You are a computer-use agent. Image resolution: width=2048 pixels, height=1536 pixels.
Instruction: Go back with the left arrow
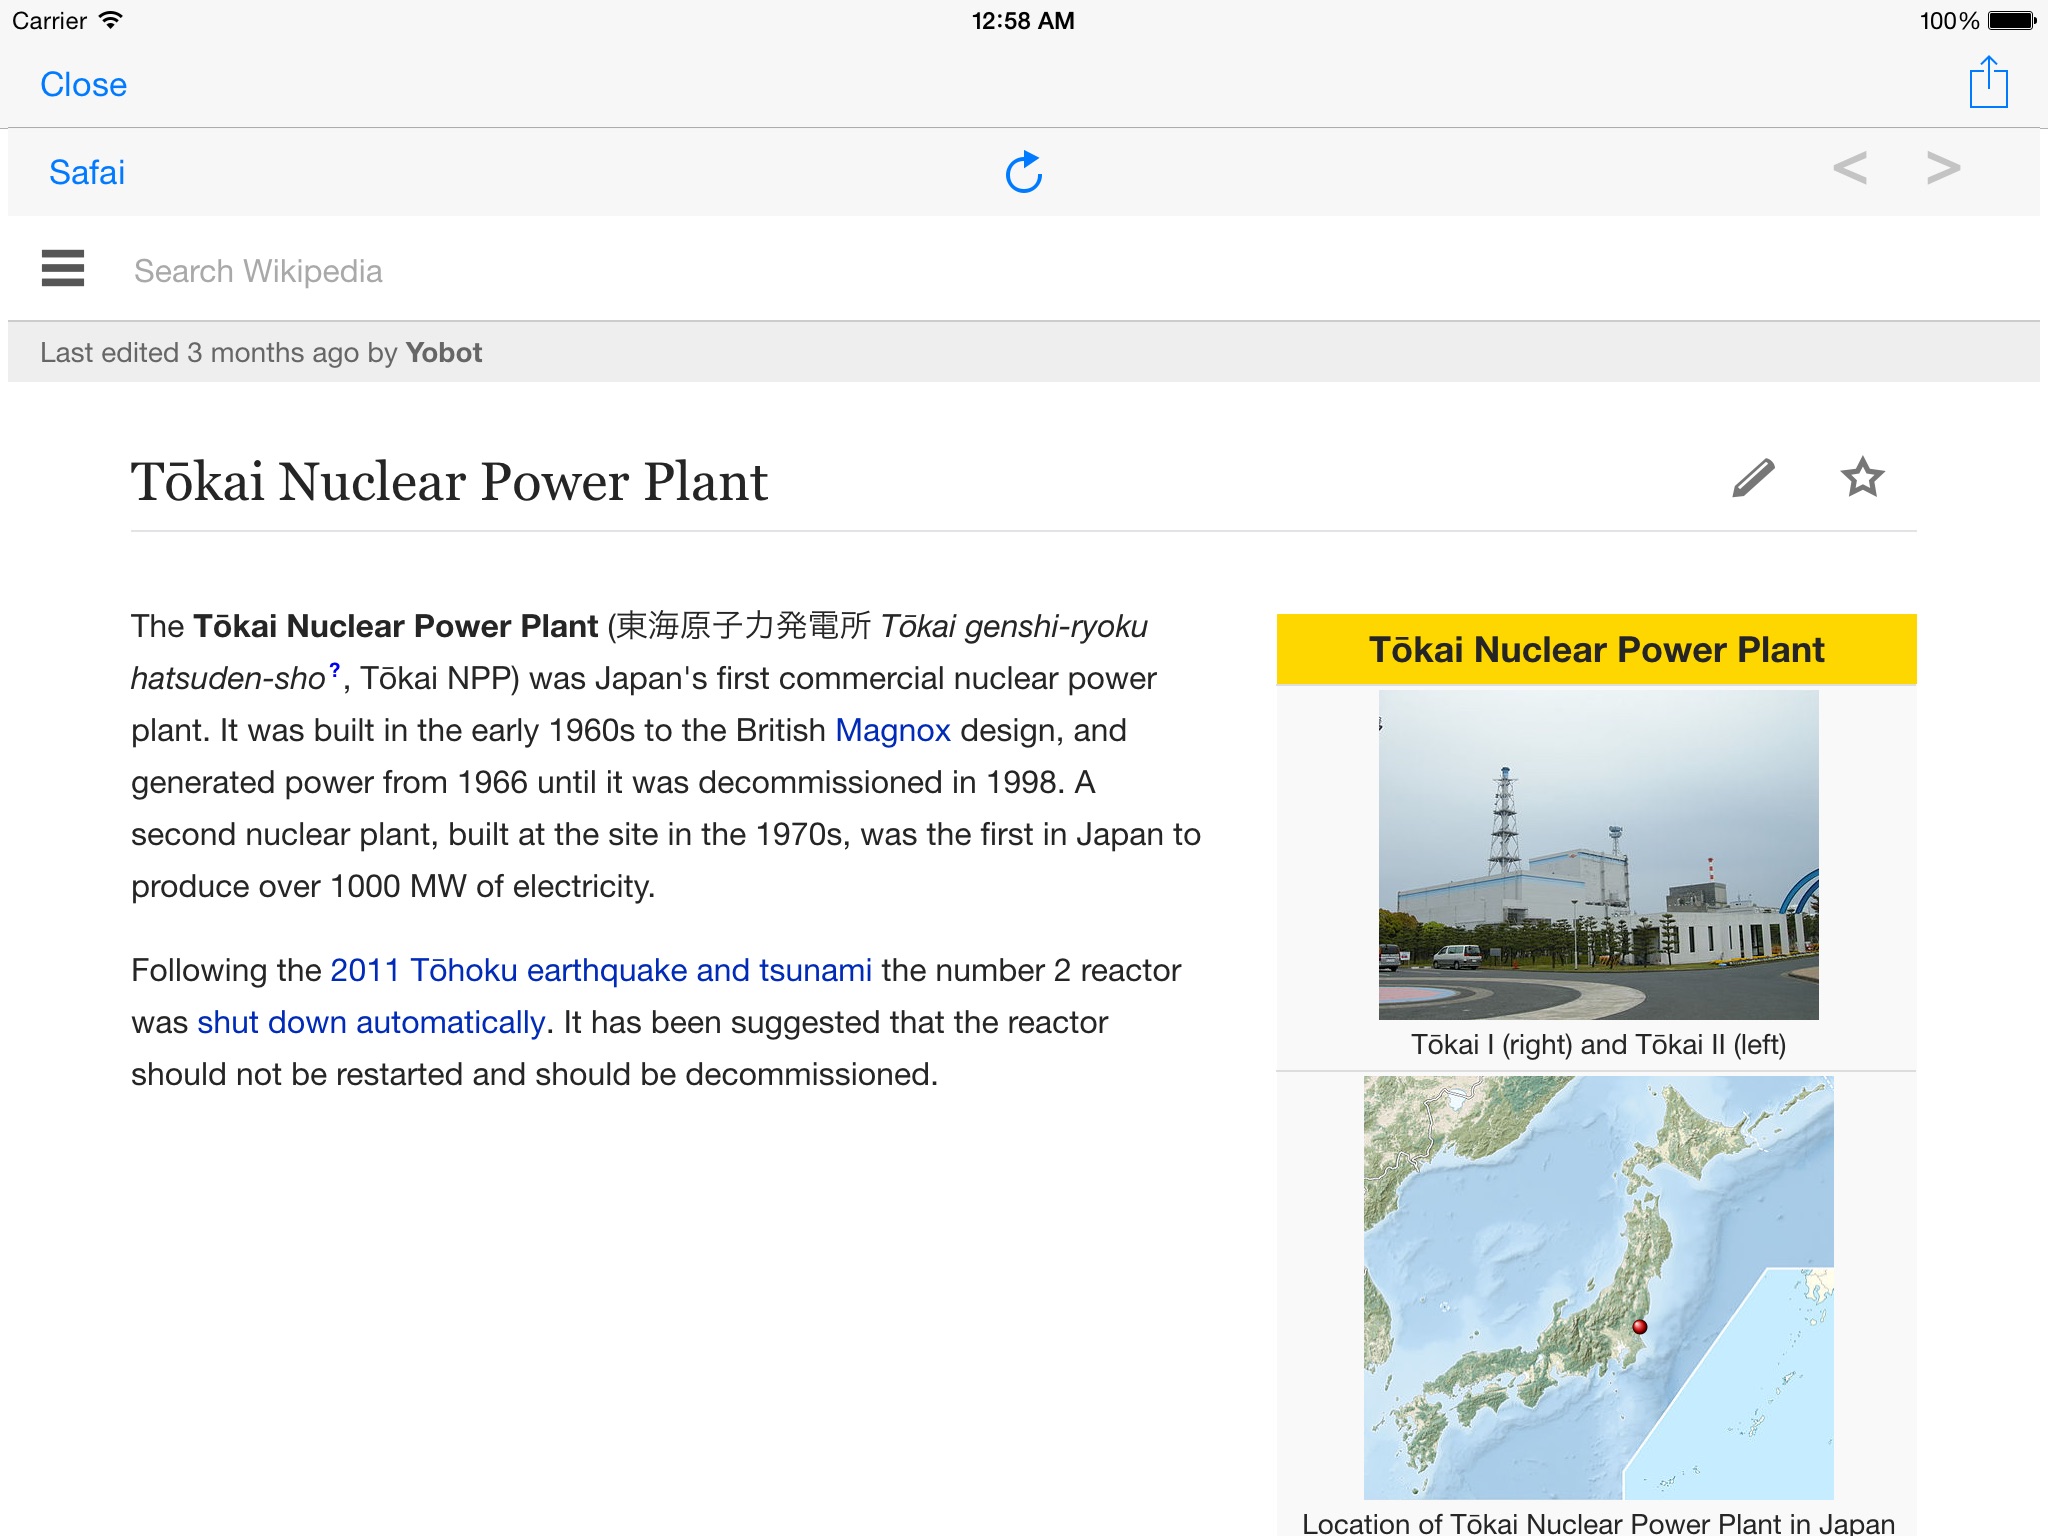coord(1849,169)
